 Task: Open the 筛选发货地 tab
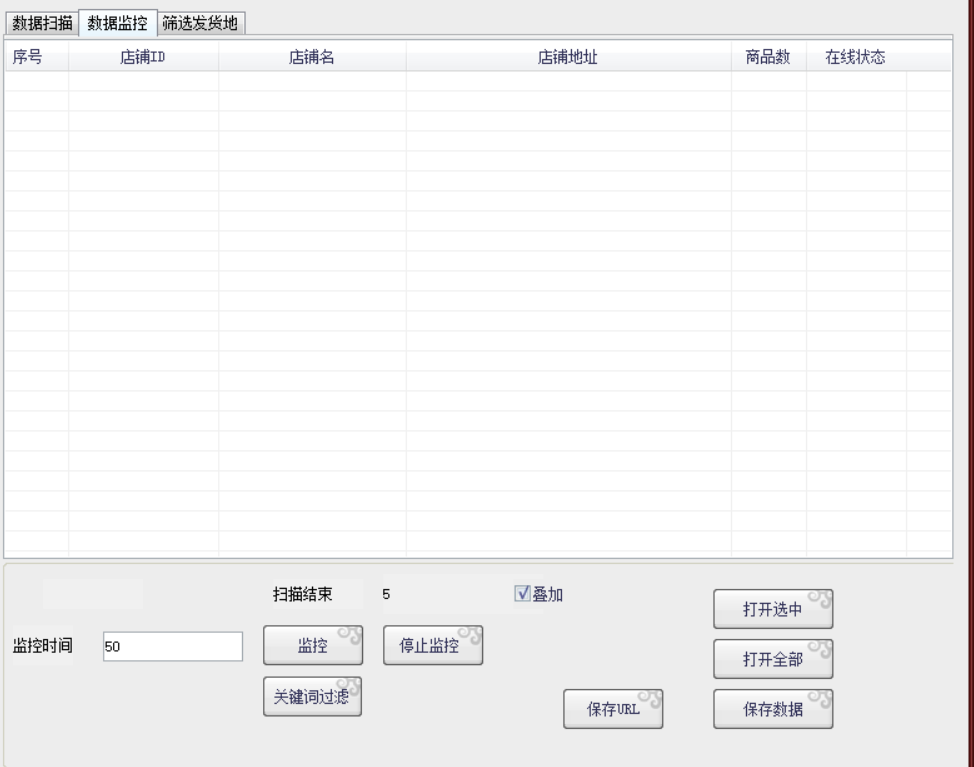(x=202, y=23)
